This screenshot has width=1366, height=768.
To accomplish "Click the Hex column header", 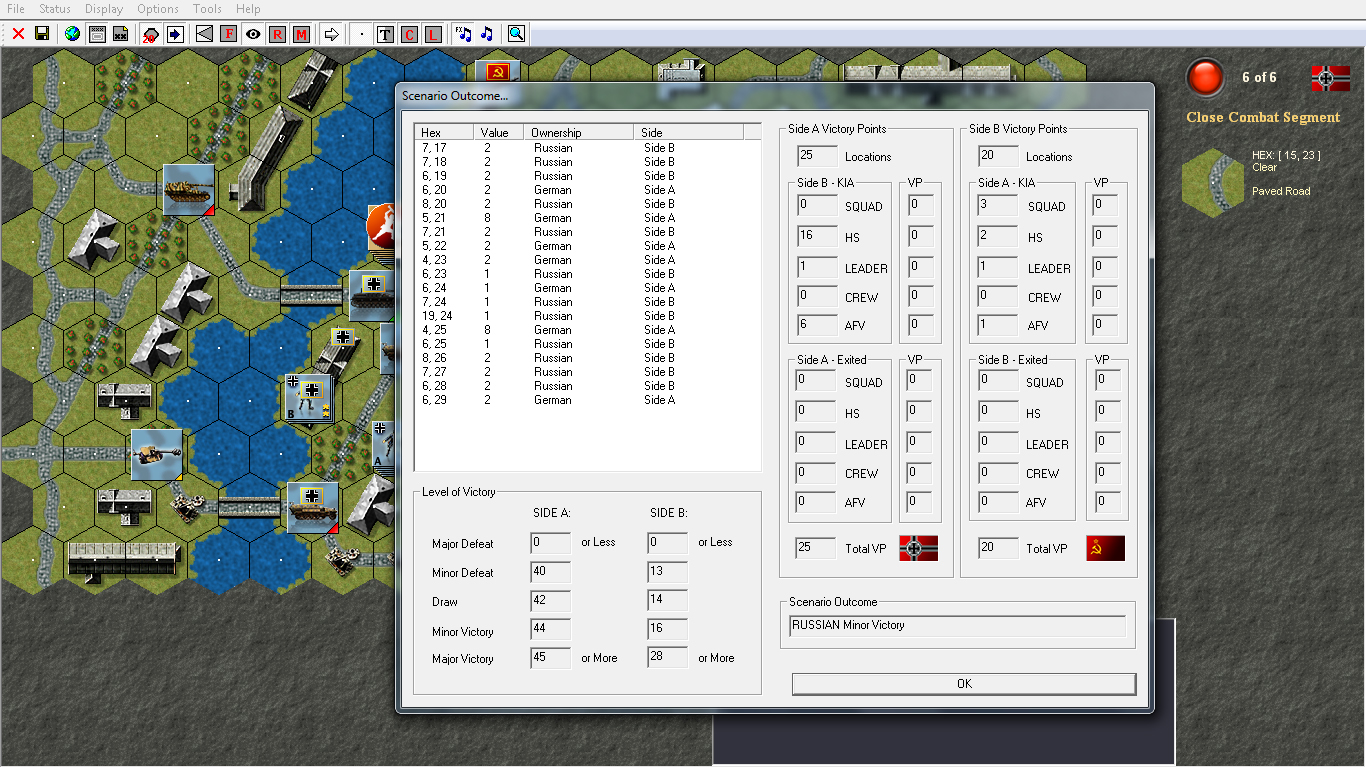I will [444, 132].
